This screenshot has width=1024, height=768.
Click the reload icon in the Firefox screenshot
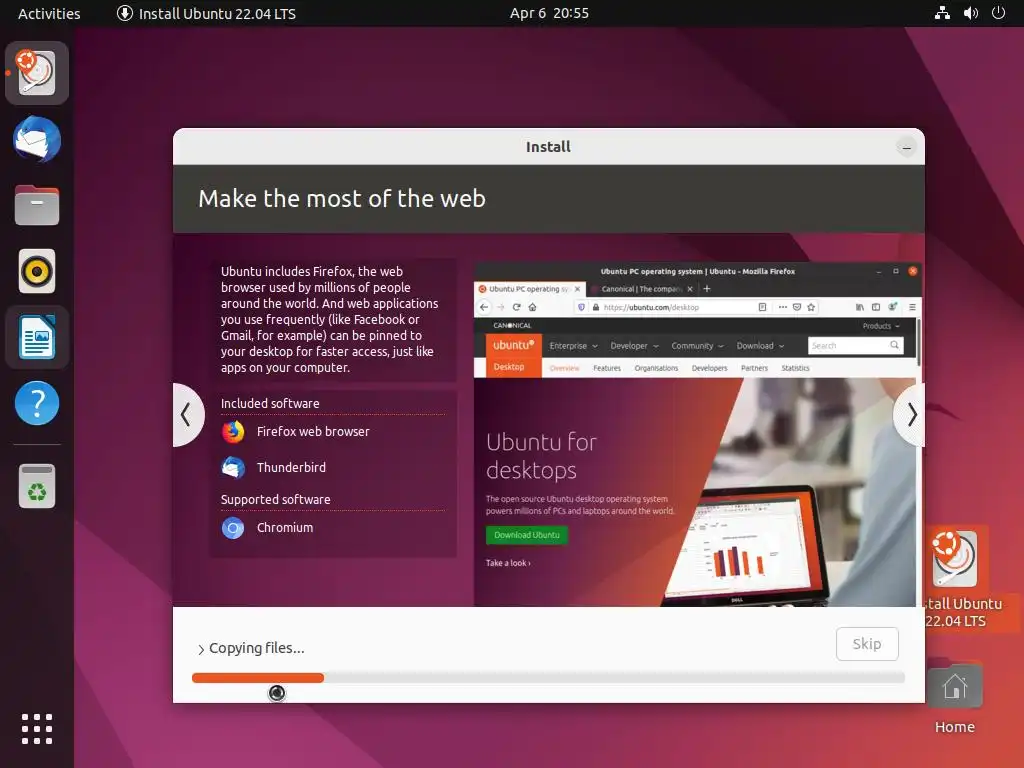click(x=517, y=307)
